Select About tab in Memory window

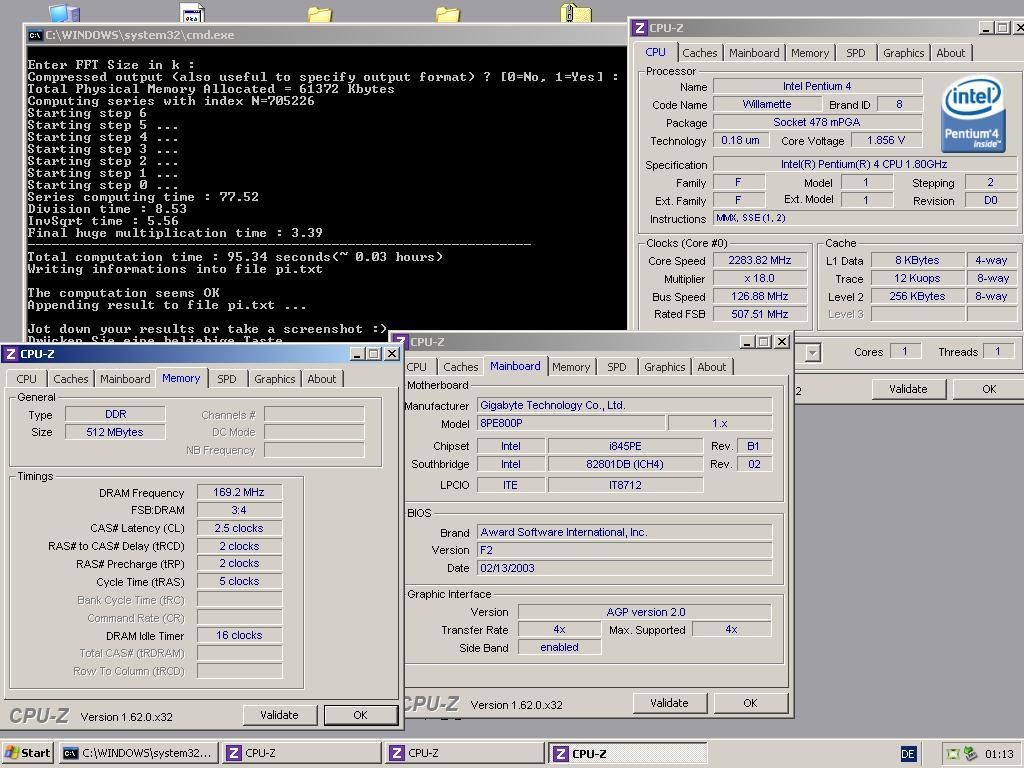point(321,379)
